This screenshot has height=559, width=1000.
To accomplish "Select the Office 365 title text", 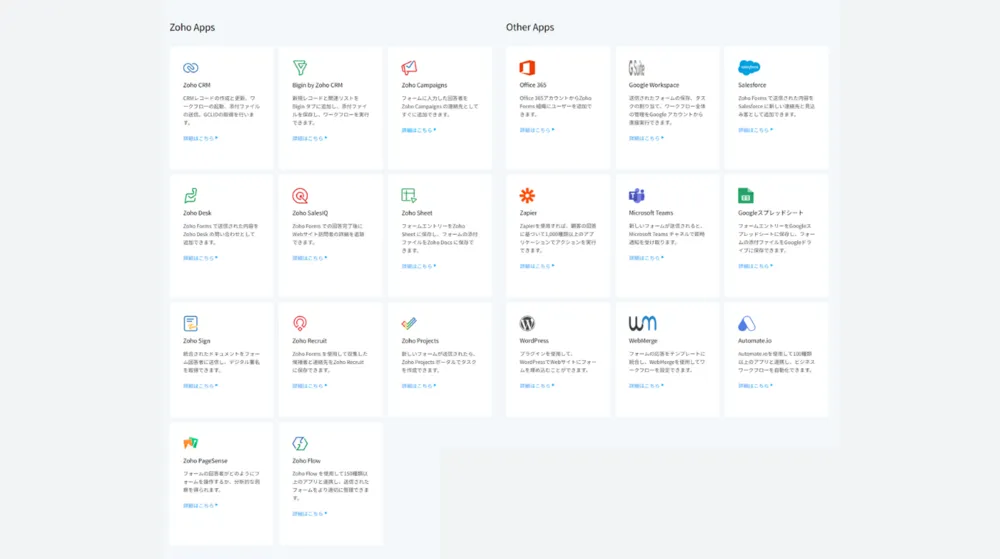I will point(533,85).
